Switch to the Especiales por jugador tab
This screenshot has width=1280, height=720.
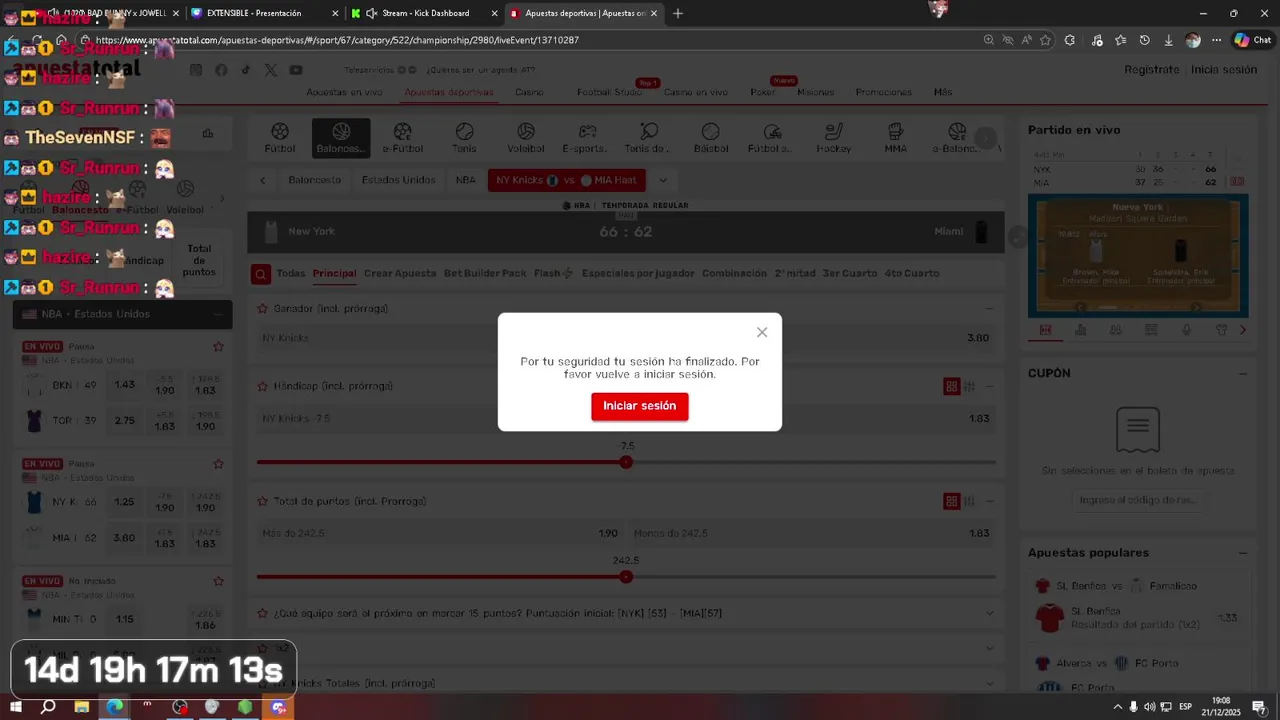click(638, 273)
